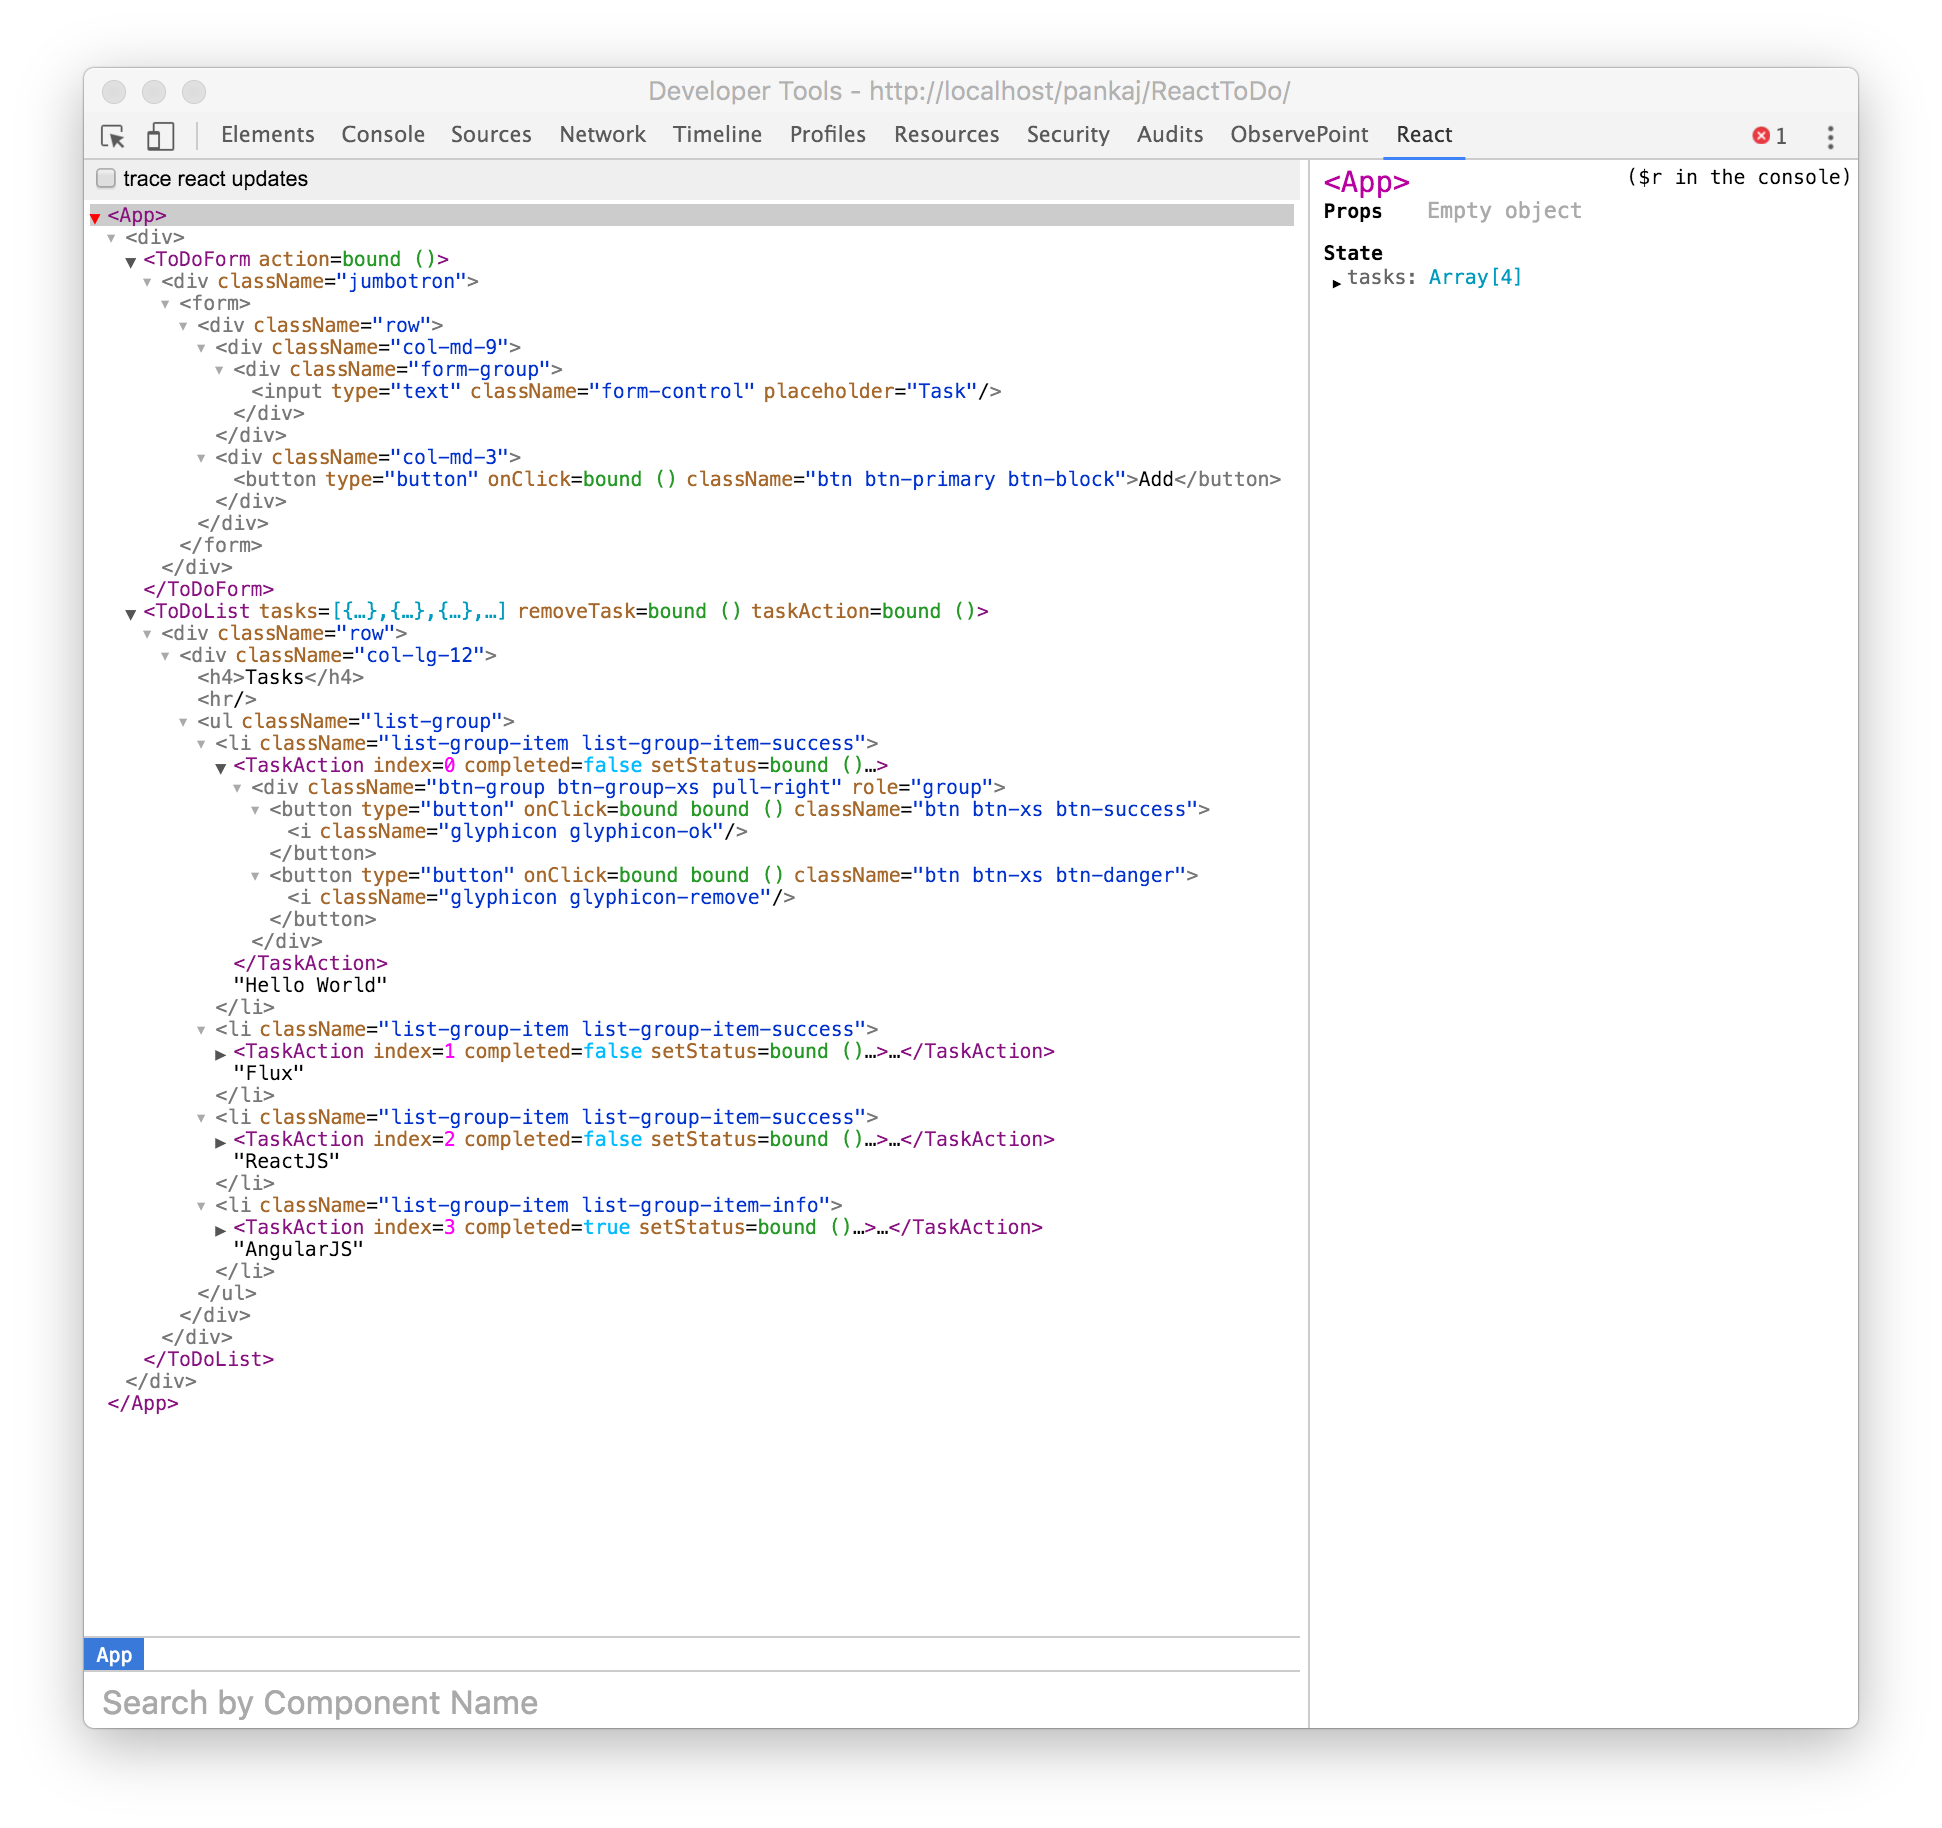Collapse the ToDoList component arrow
This screenshot has width=1942, height=1828.
click(x=130, y=613)
